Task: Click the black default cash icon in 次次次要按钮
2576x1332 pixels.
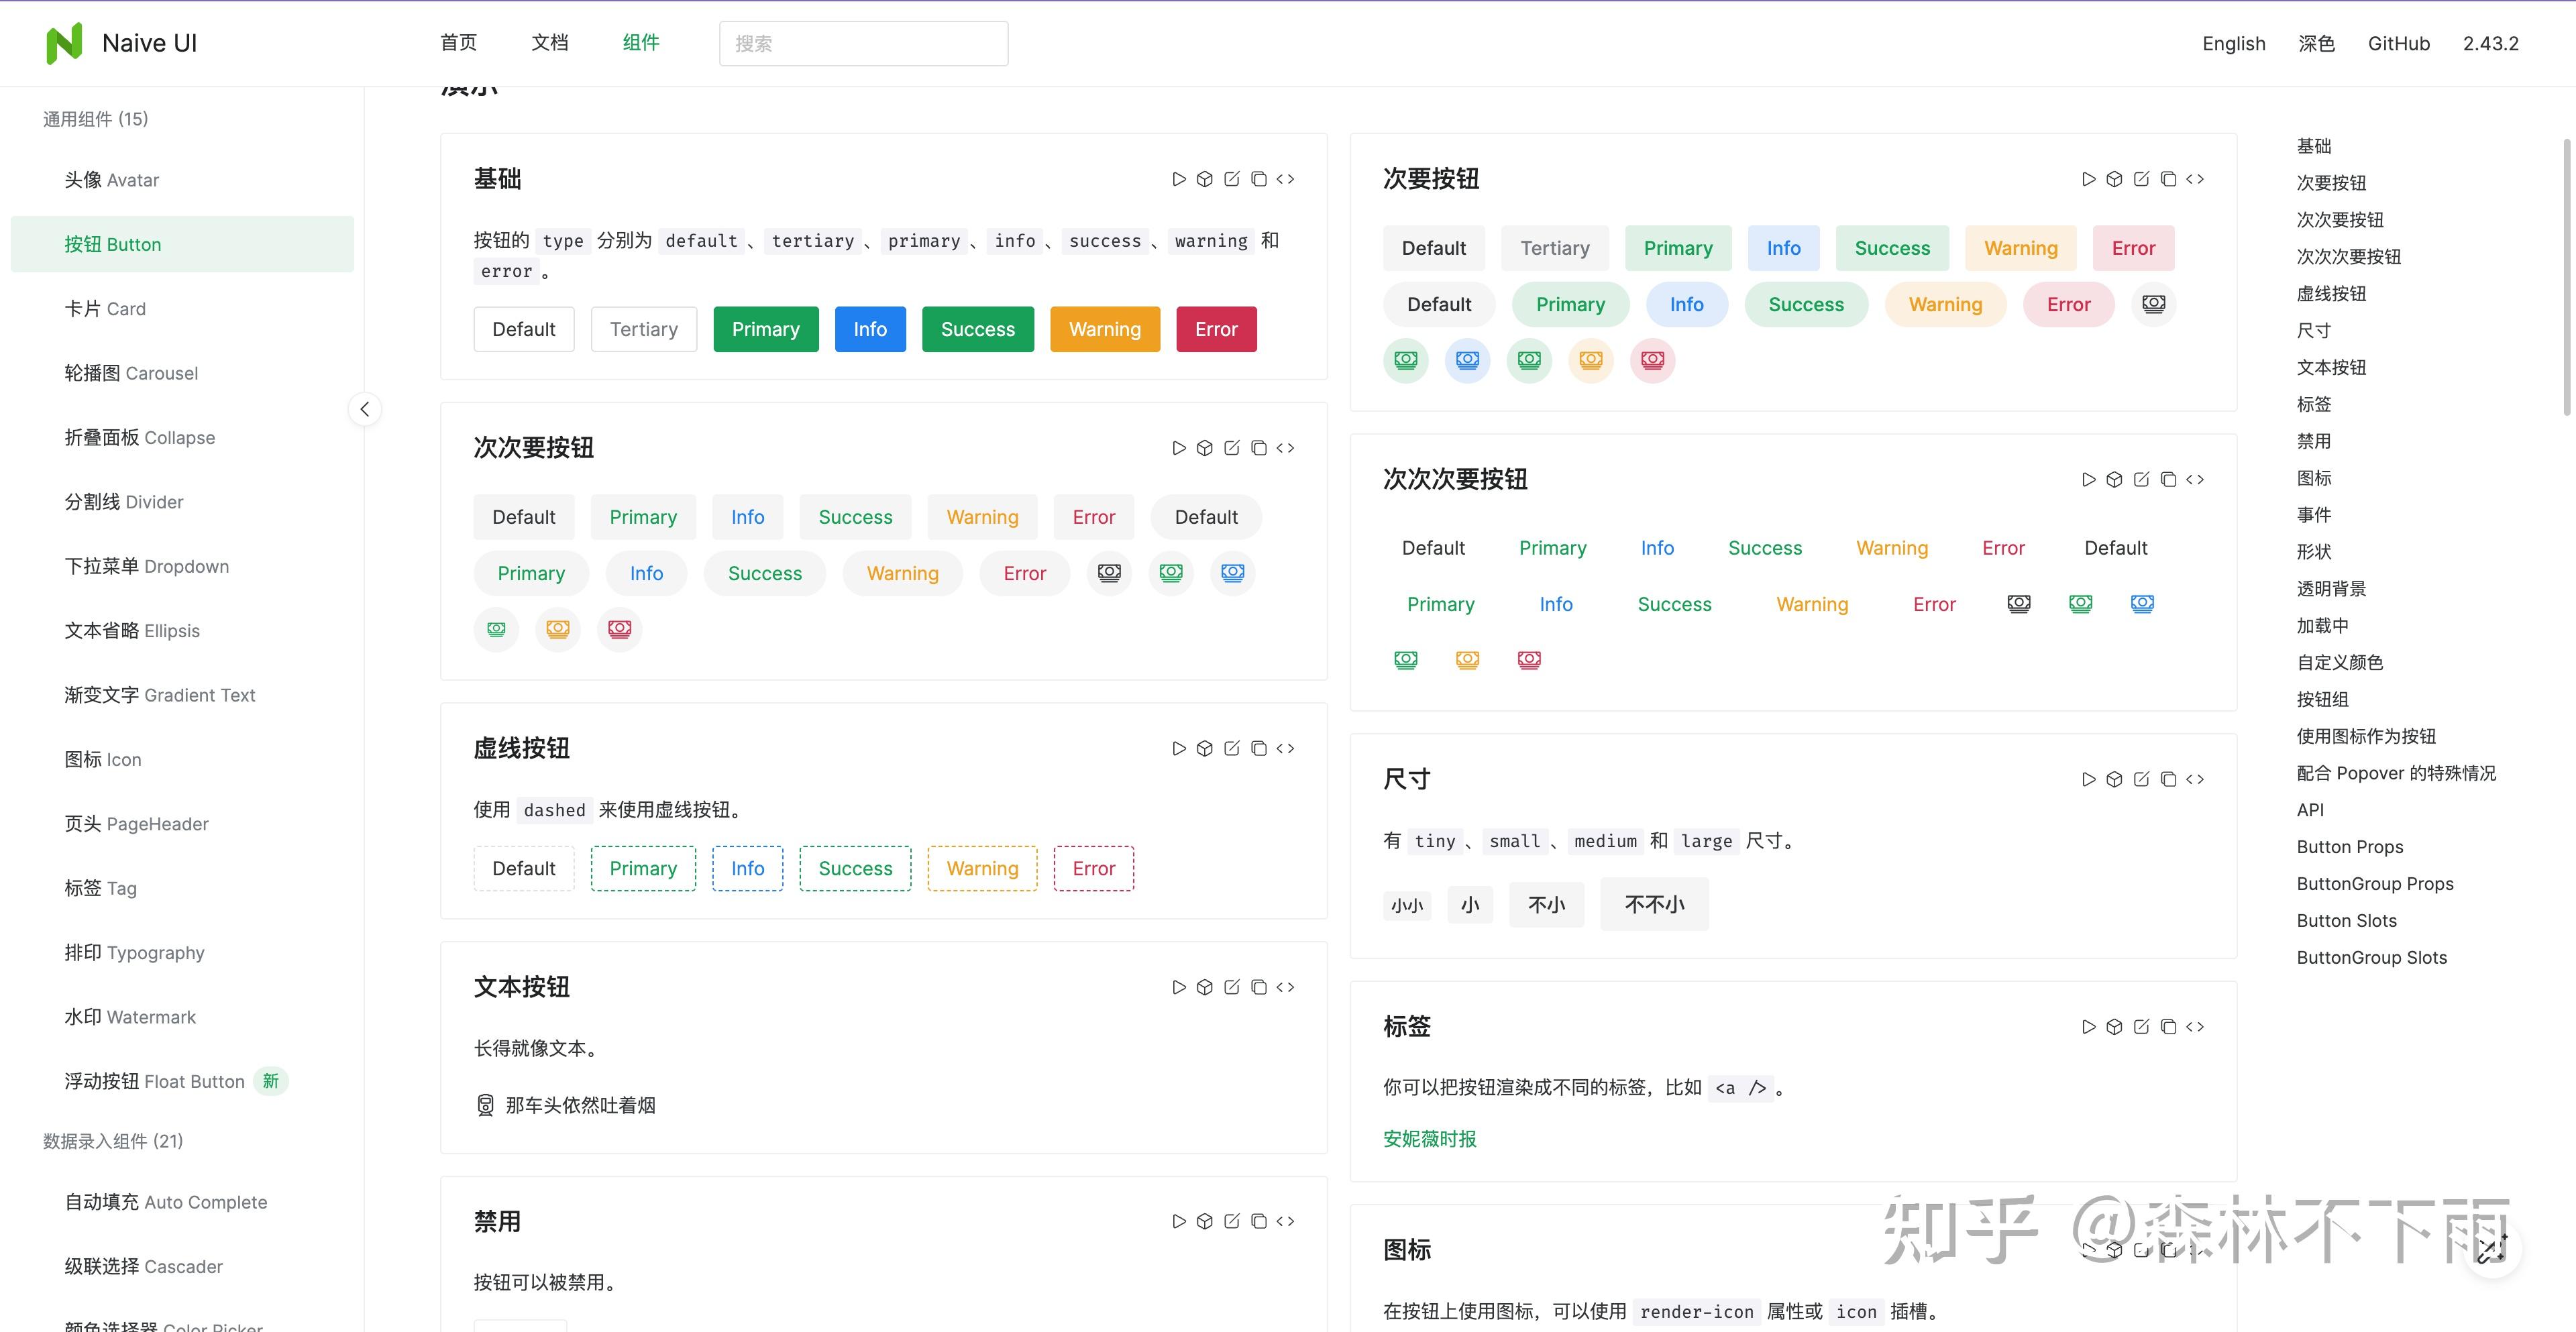Action: 2019,604
